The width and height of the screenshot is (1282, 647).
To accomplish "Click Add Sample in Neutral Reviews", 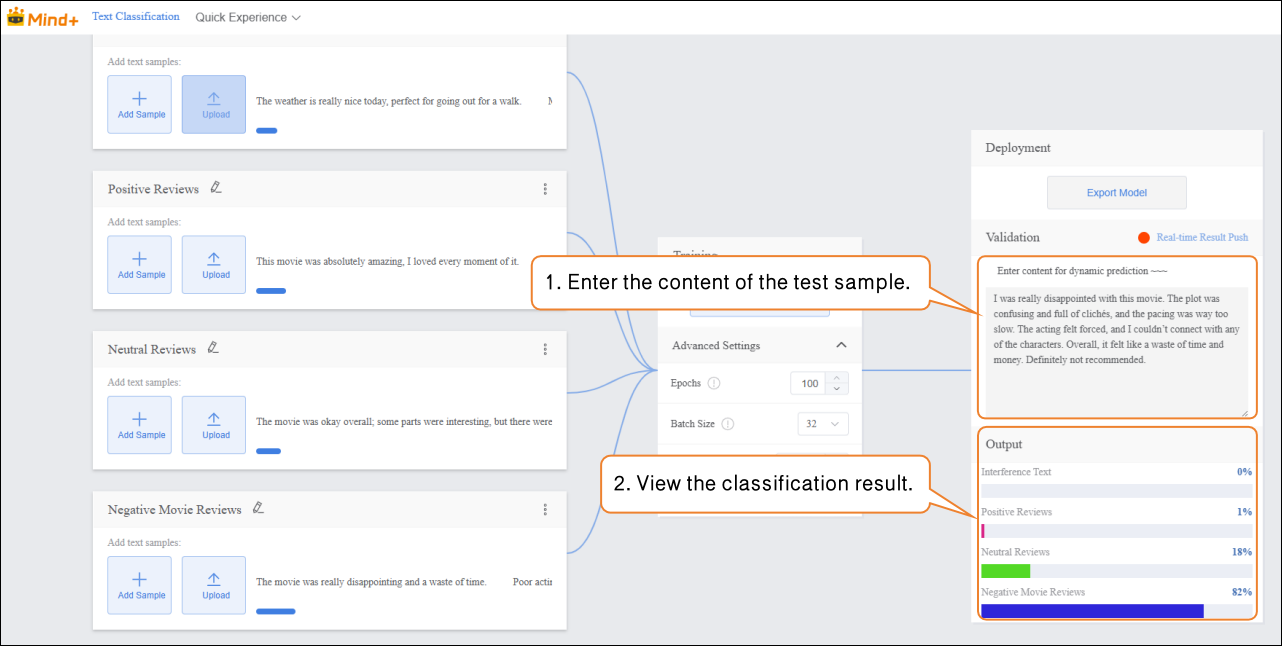I will pyautogui.click(x=141, y=425).
